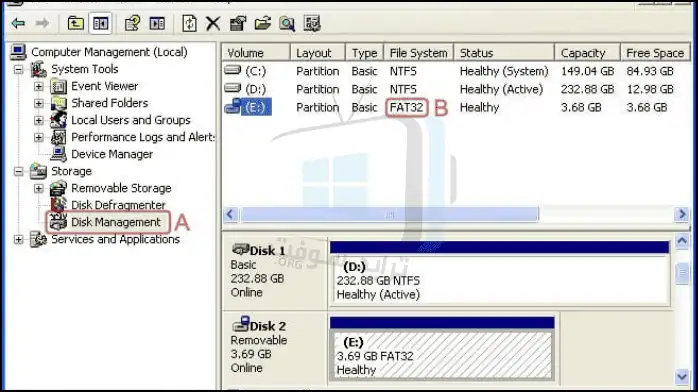Click the magnifier Explore toolbar icon
The image size is (698, 392).
(287, 24)
